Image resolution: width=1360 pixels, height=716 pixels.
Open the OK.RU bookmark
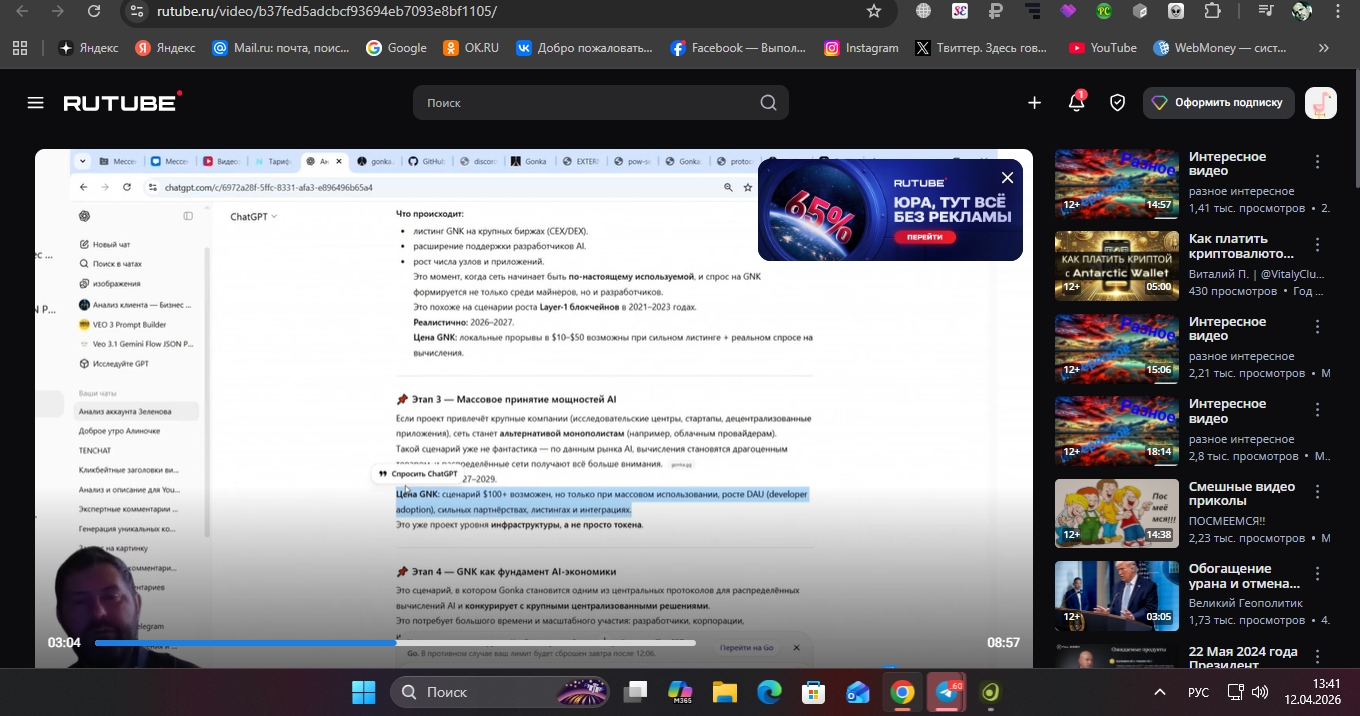[471, 47]
